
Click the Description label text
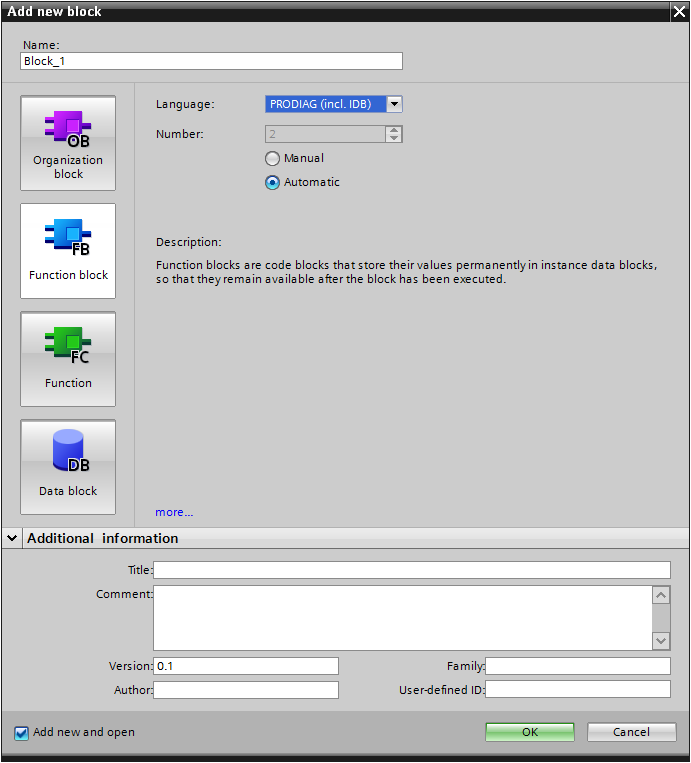[188, 242]
